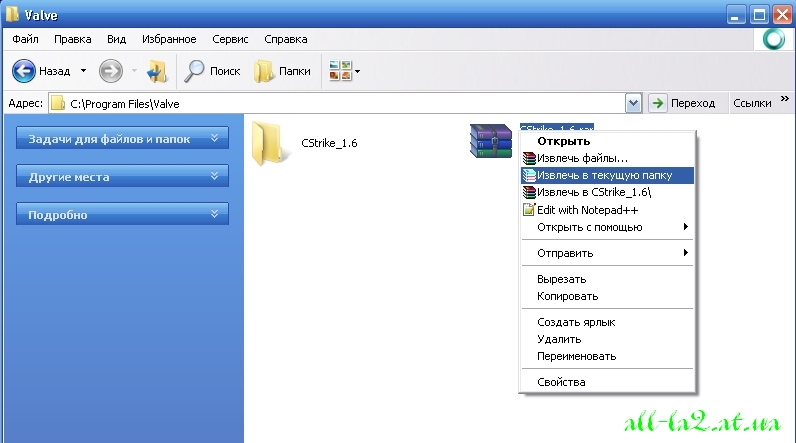The height and width of the screenshot is (443, 796).
Task: Choose 'Переименовать' entry
Action: tap(607, 356)
